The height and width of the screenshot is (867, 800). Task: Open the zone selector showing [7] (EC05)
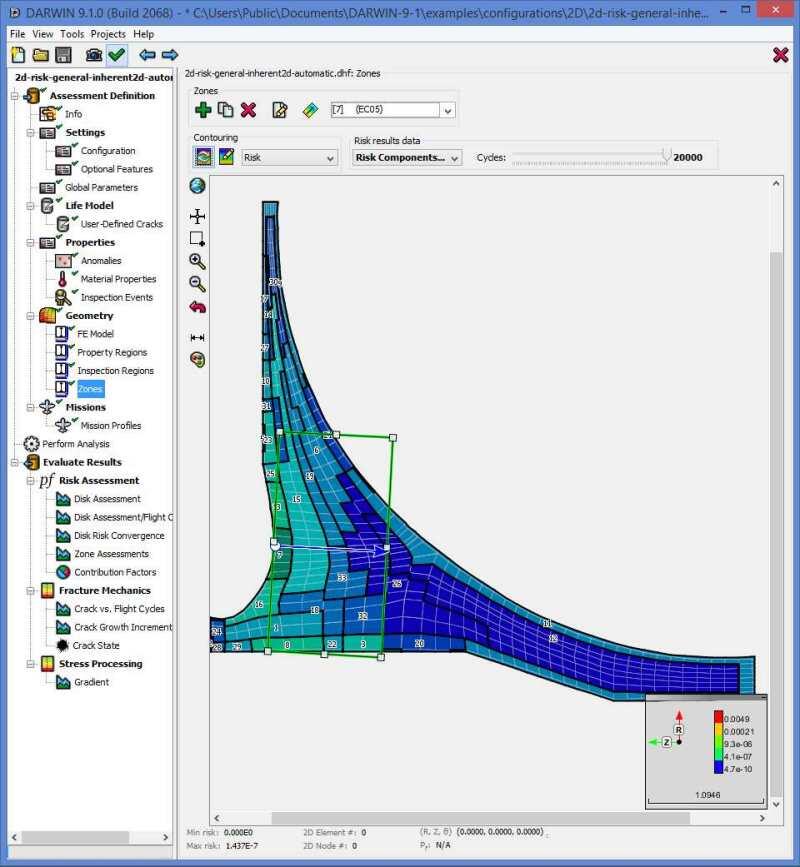(386, 110)
